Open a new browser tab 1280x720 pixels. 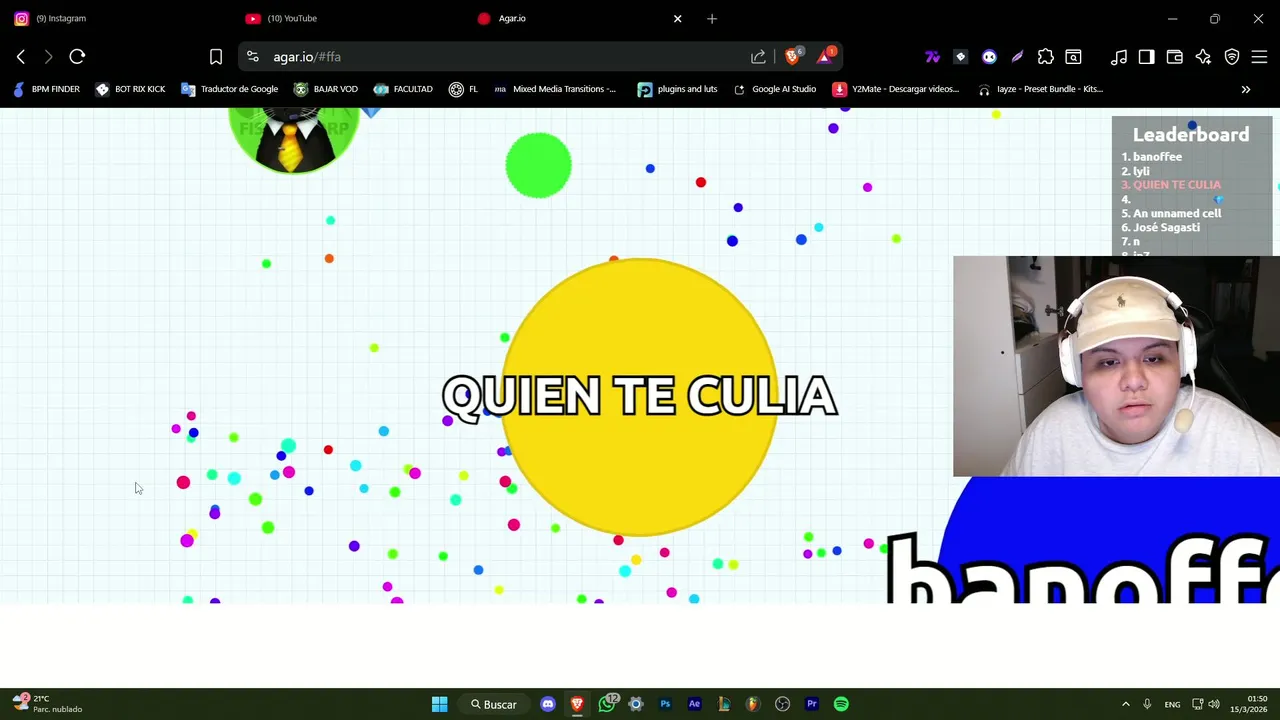pos(712,18)
